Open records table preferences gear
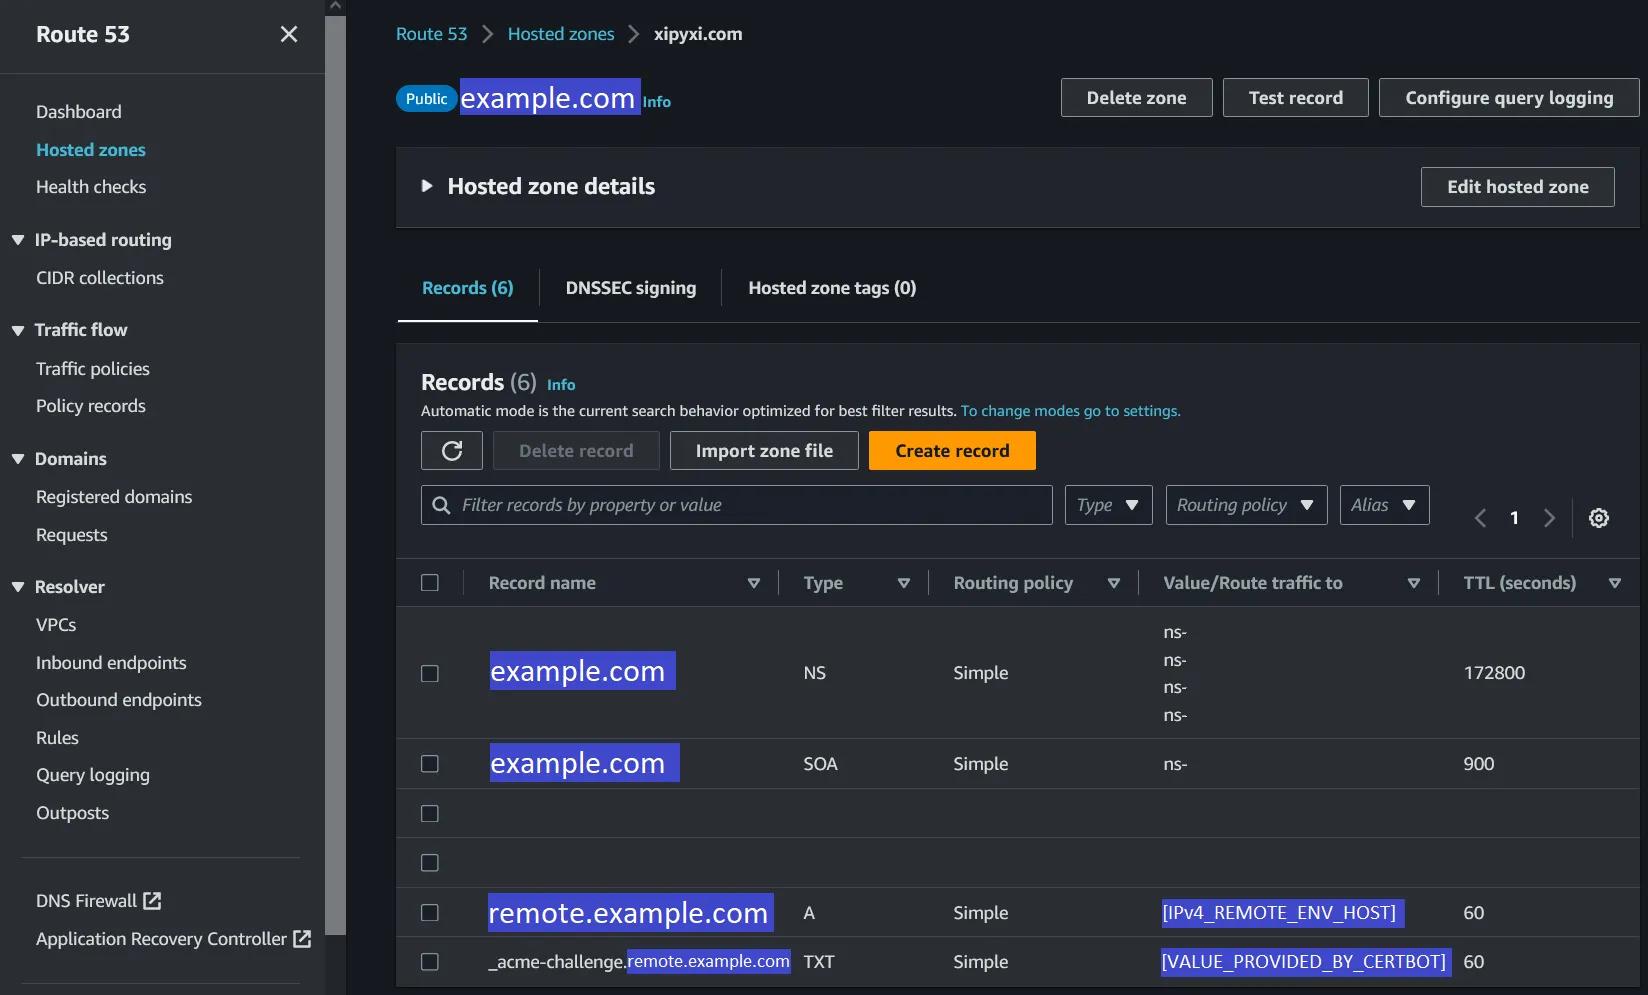 point(1599,518)
